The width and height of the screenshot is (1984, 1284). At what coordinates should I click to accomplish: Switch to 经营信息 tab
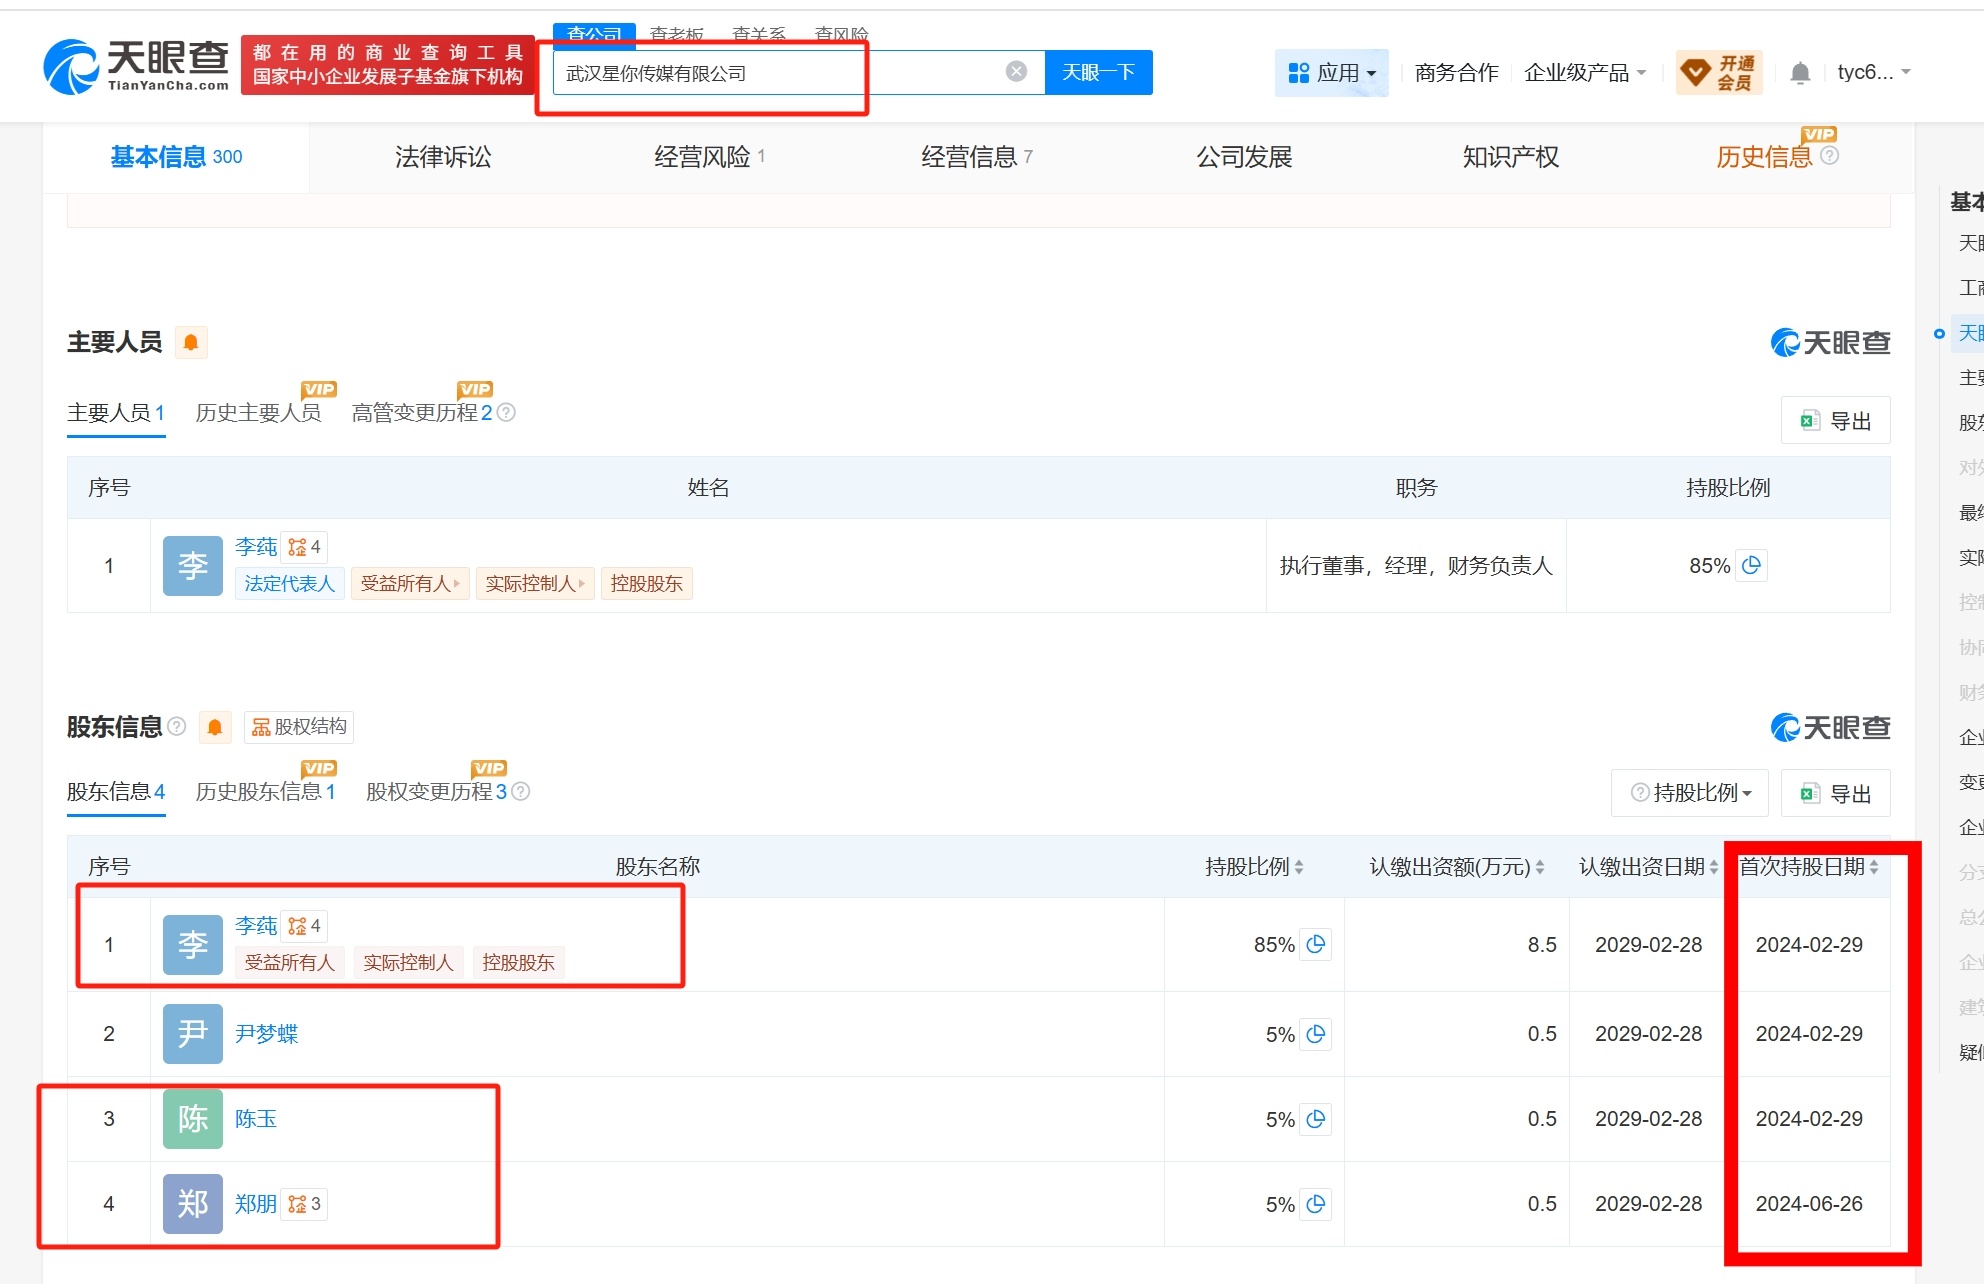pos(976,157)
